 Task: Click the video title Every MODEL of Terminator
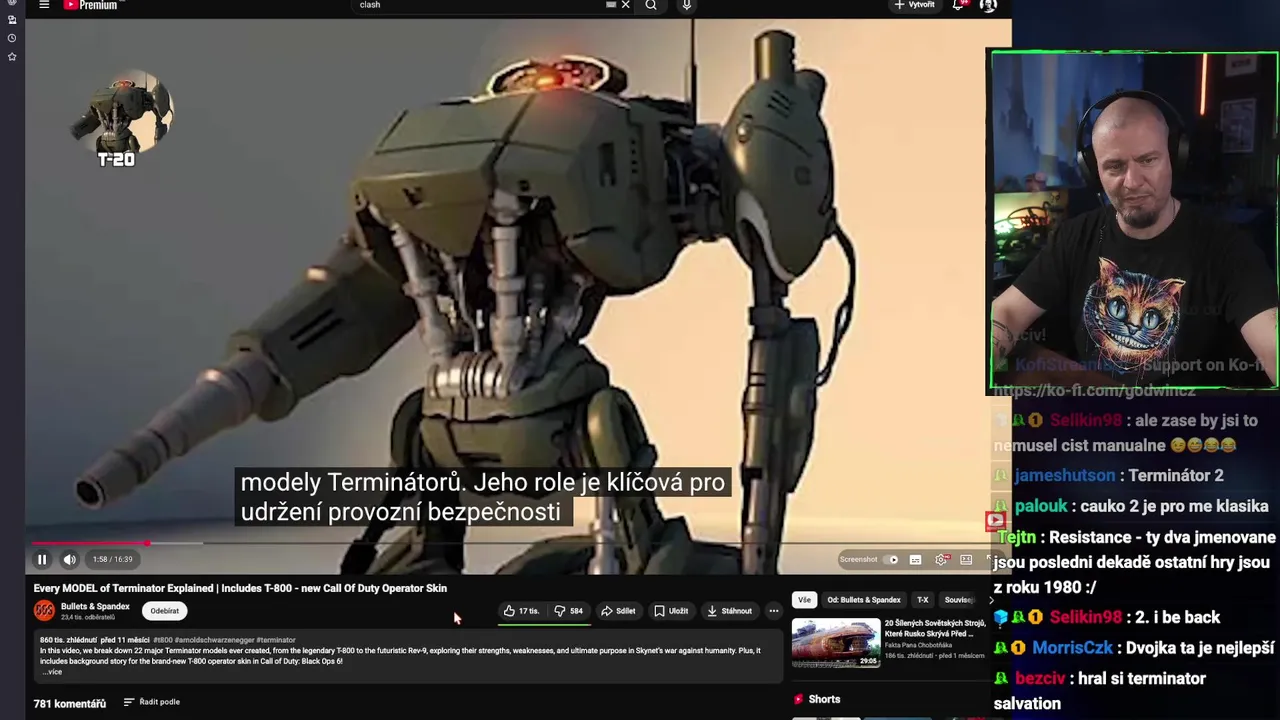tap(240, 588)
